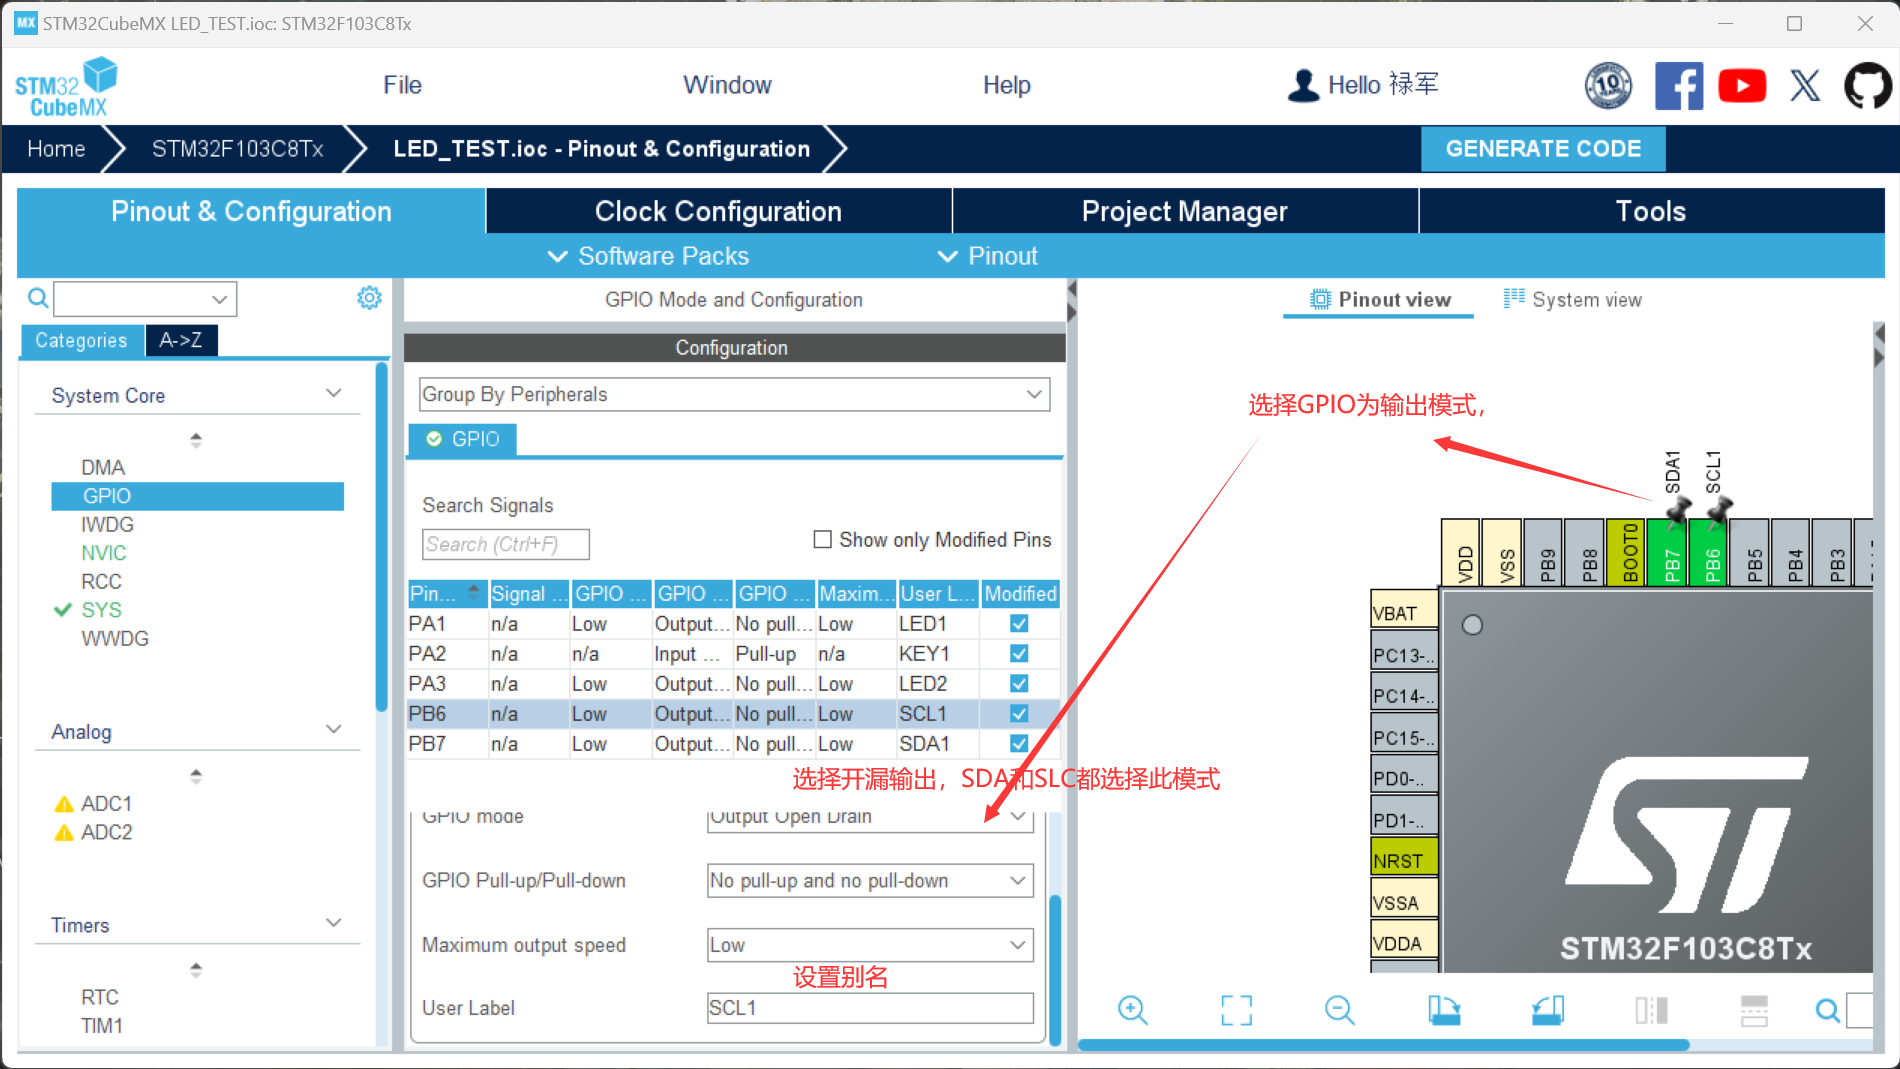Open the Help menu
The width and height of the screenshot is (1900, 1069).
click(1006, 85)
